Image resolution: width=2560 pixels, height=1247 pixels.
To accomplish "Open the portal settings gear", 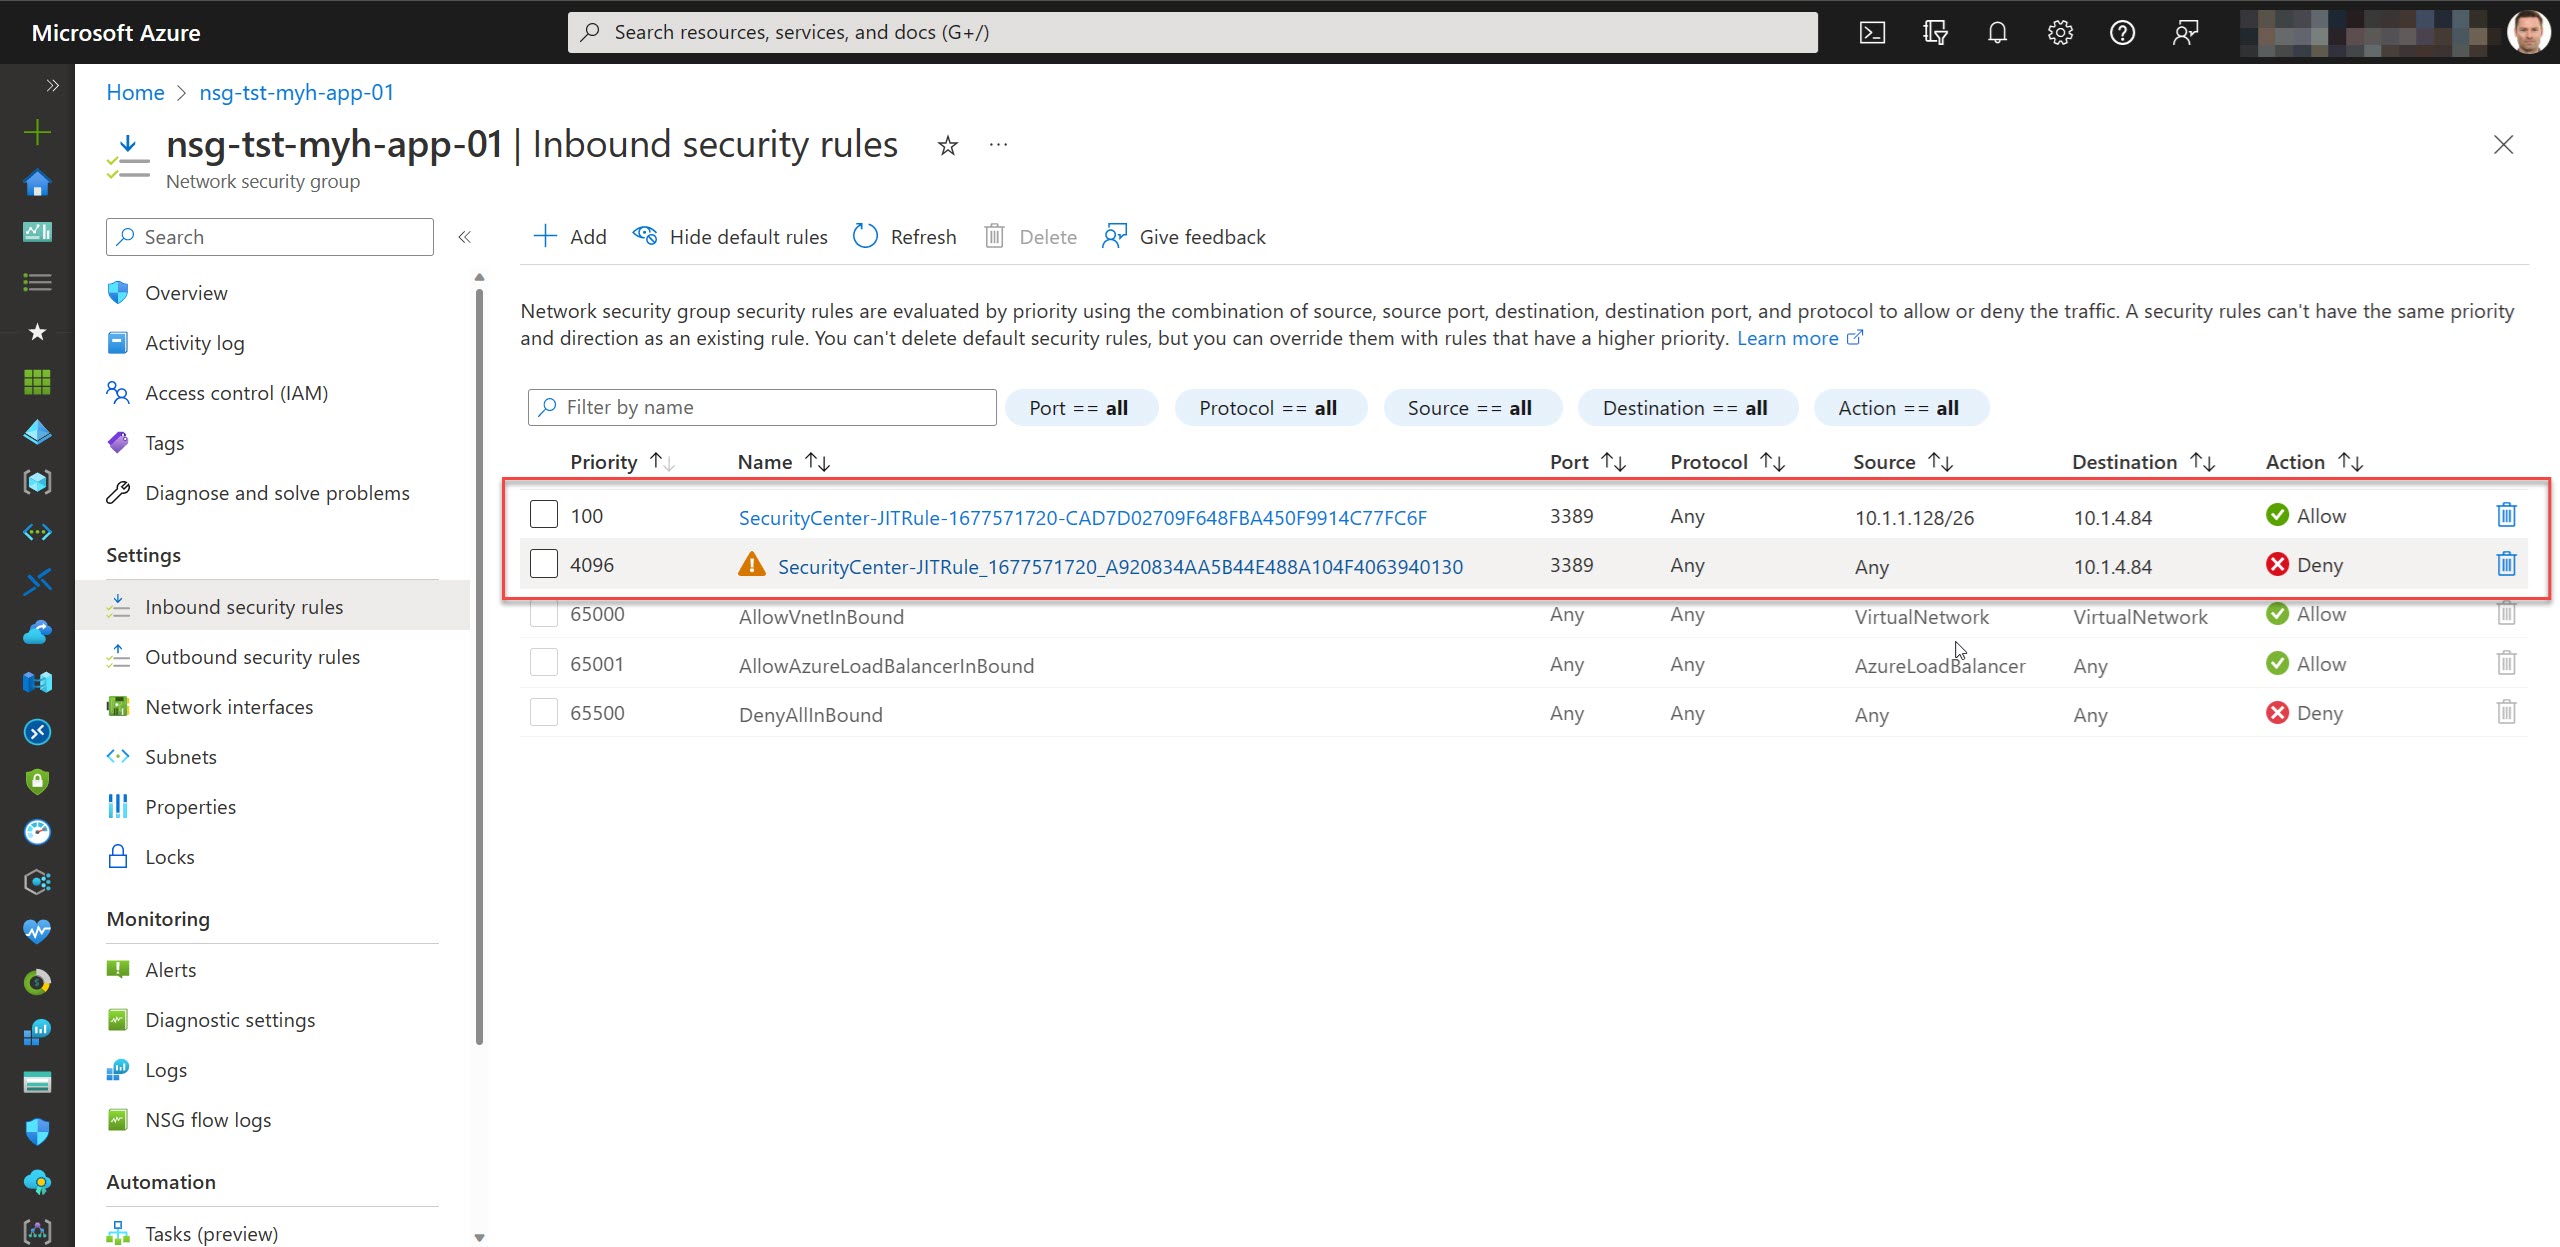I will [x=2060, y=31].
